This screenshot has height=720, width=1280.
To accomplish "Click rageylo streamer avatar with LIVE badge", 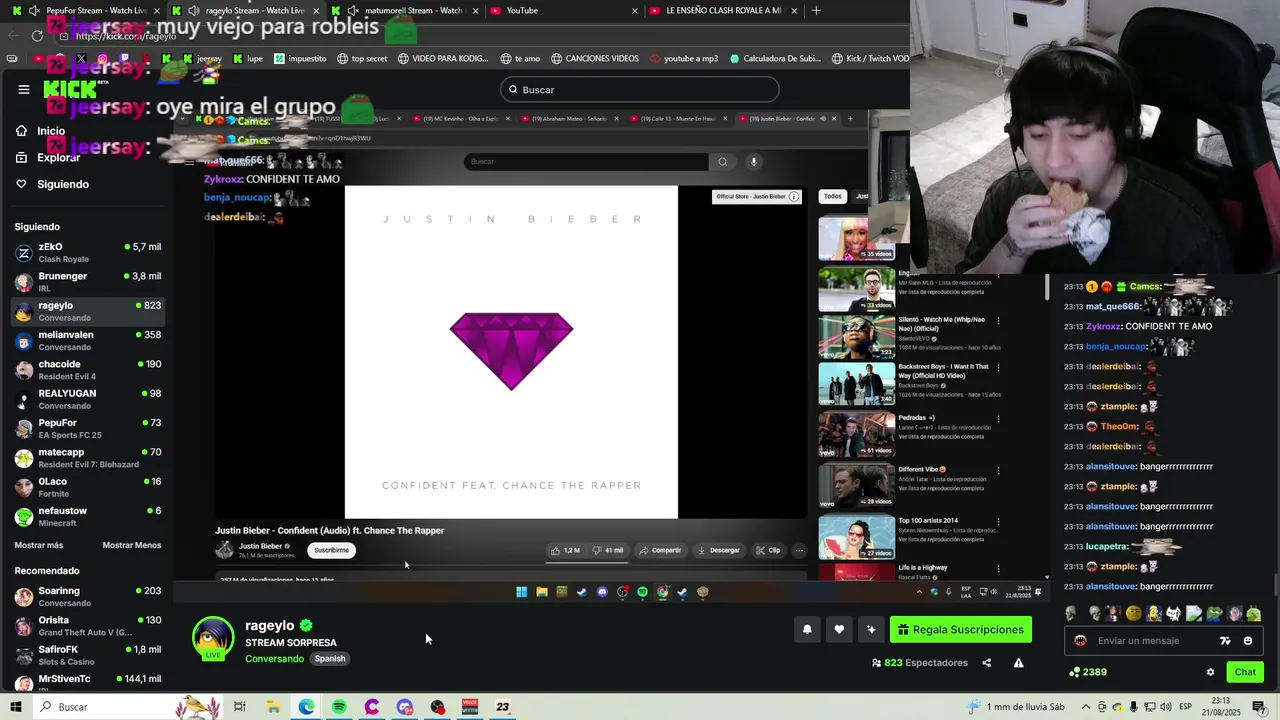I will pos(213,640).
